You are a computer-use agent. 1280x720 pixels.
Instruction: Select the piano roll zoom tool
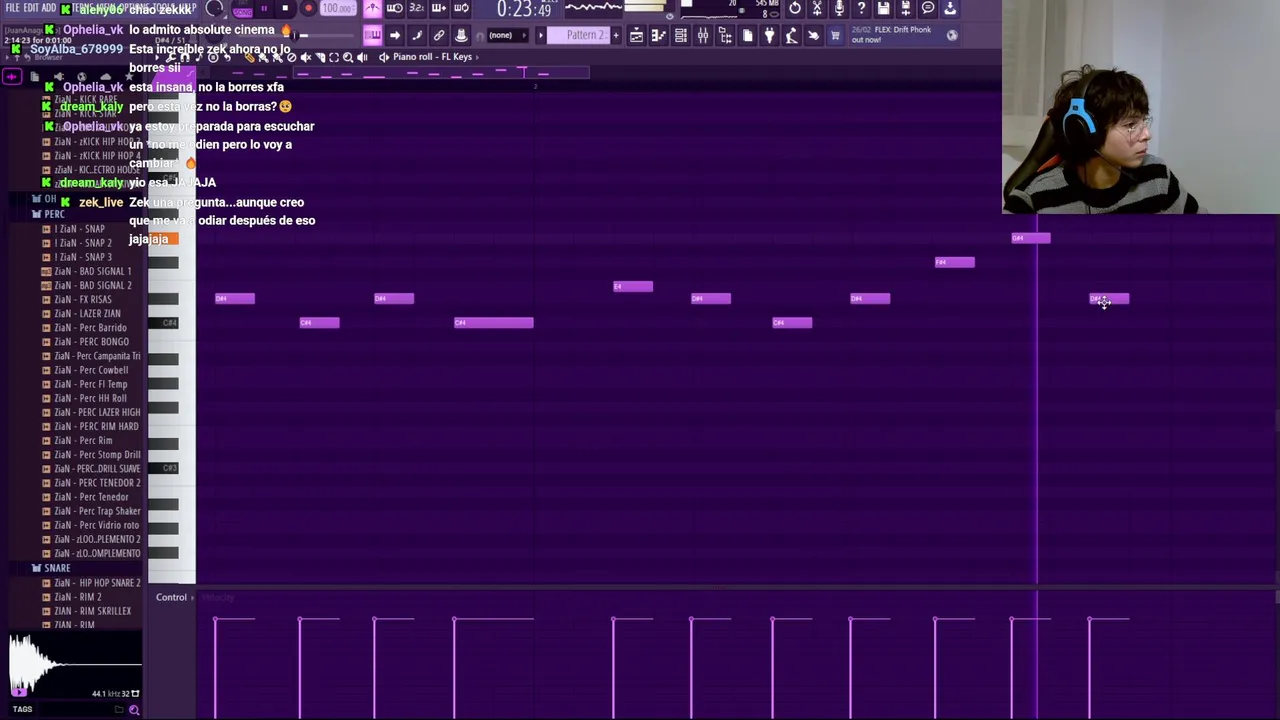[x=348, y=57]
